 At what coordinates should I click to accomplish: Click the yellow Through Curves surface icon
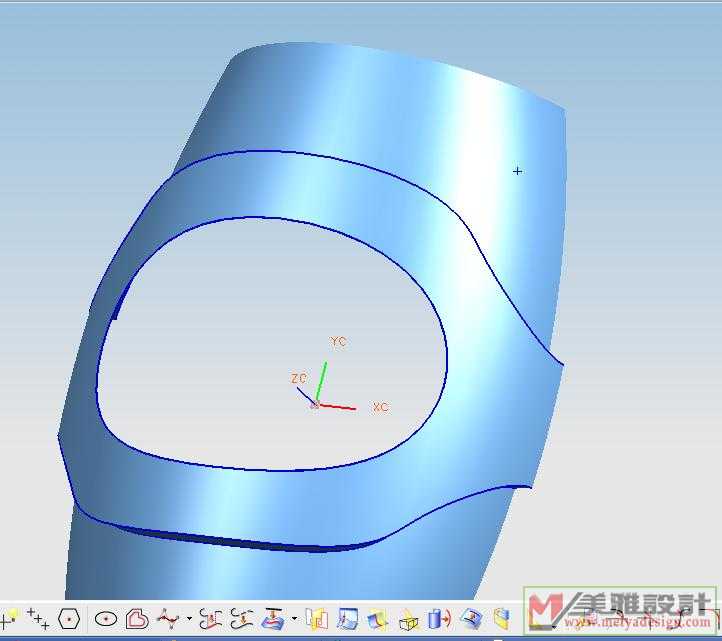[316, 619]
